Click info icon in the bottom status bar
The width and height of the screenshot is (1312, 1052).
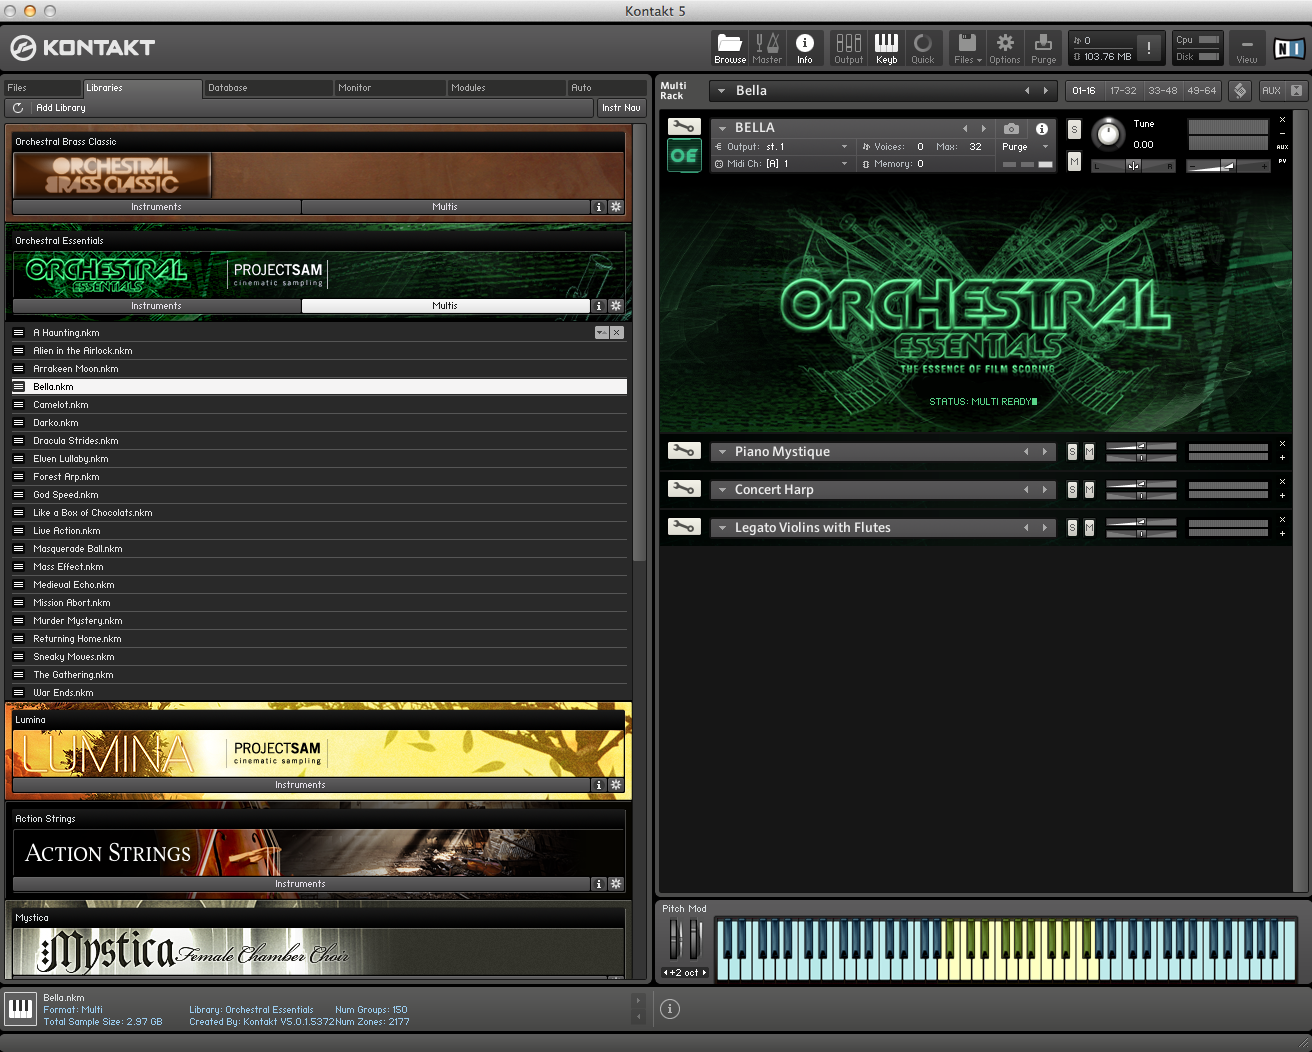pos(670,1009)
